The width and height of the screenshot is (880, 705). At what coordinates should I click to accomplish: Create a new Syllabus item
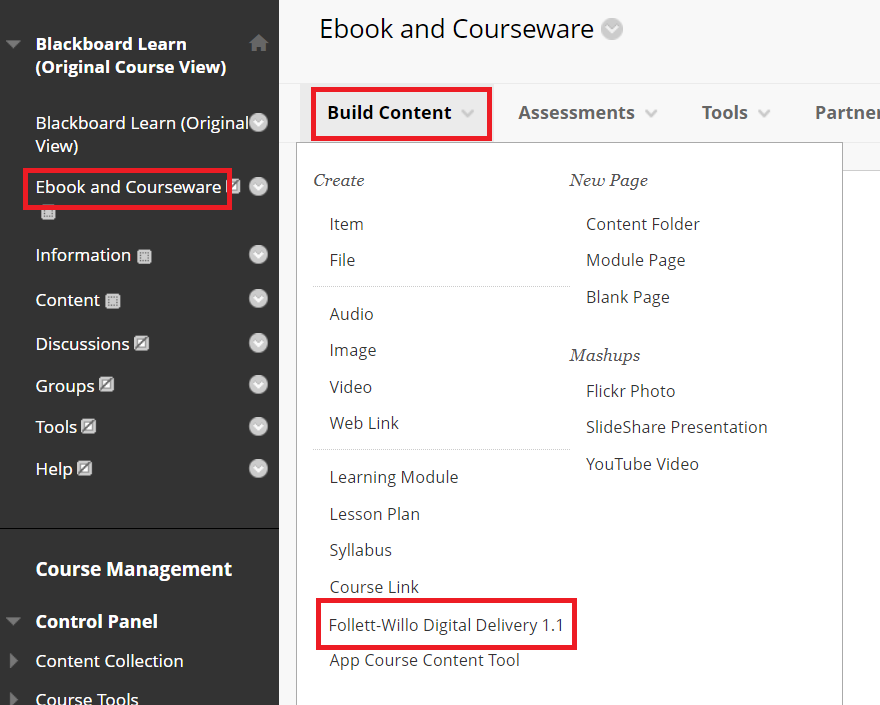pyautogui.click(x=360, y=550)
